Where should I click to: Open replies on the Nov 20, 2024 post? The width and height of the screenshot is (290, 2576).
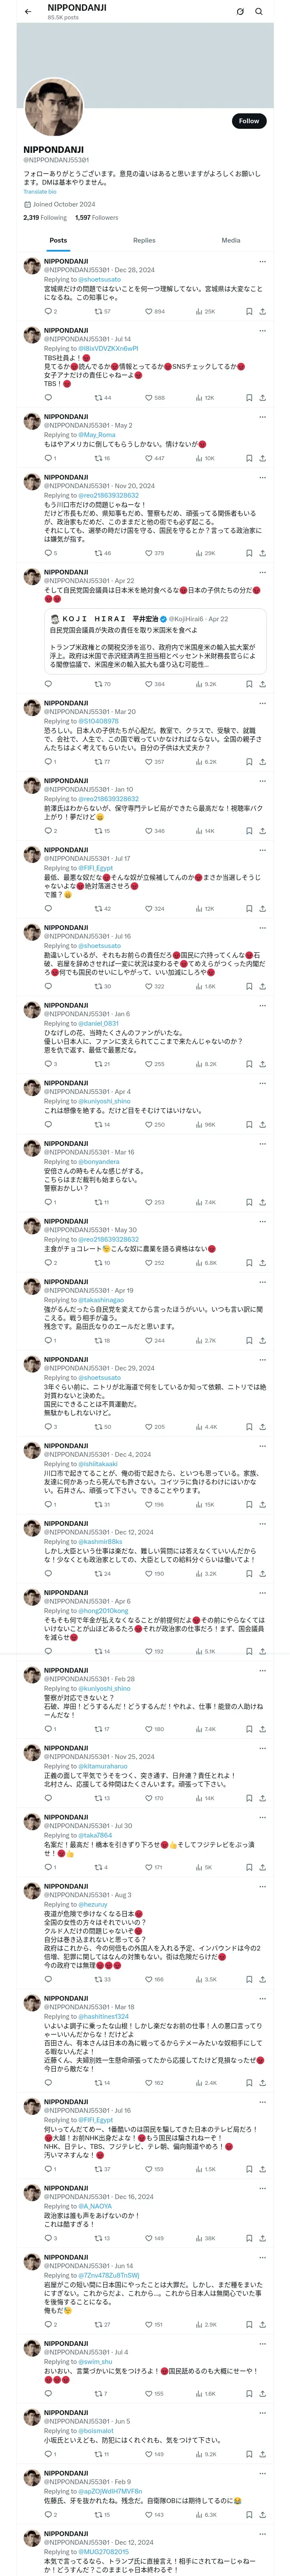point(48,553)
